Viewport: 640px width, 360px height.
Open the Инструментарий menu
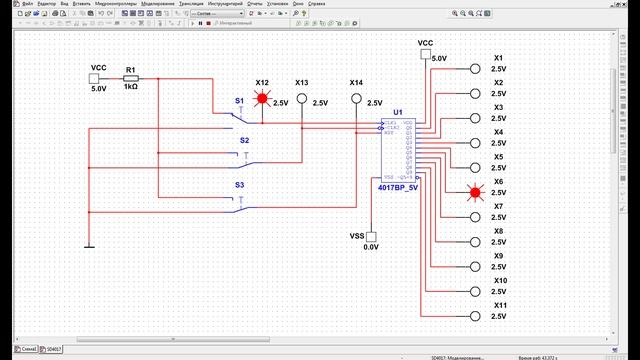[x=225, y=4]
